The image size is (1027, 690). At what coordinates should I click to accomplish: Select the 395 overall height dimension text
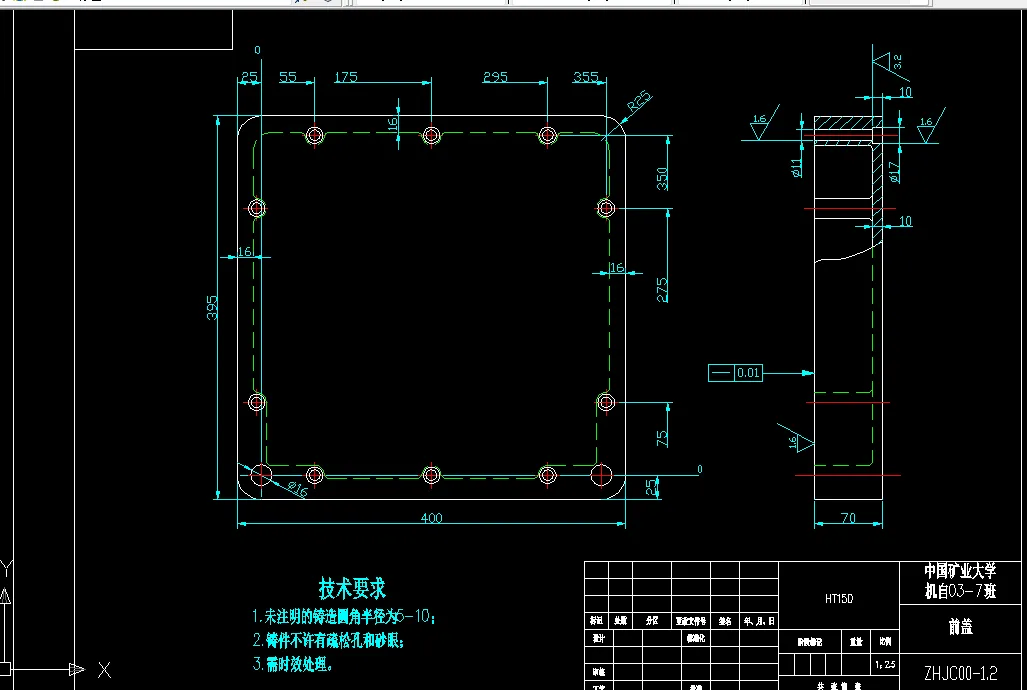click(212, 307)
